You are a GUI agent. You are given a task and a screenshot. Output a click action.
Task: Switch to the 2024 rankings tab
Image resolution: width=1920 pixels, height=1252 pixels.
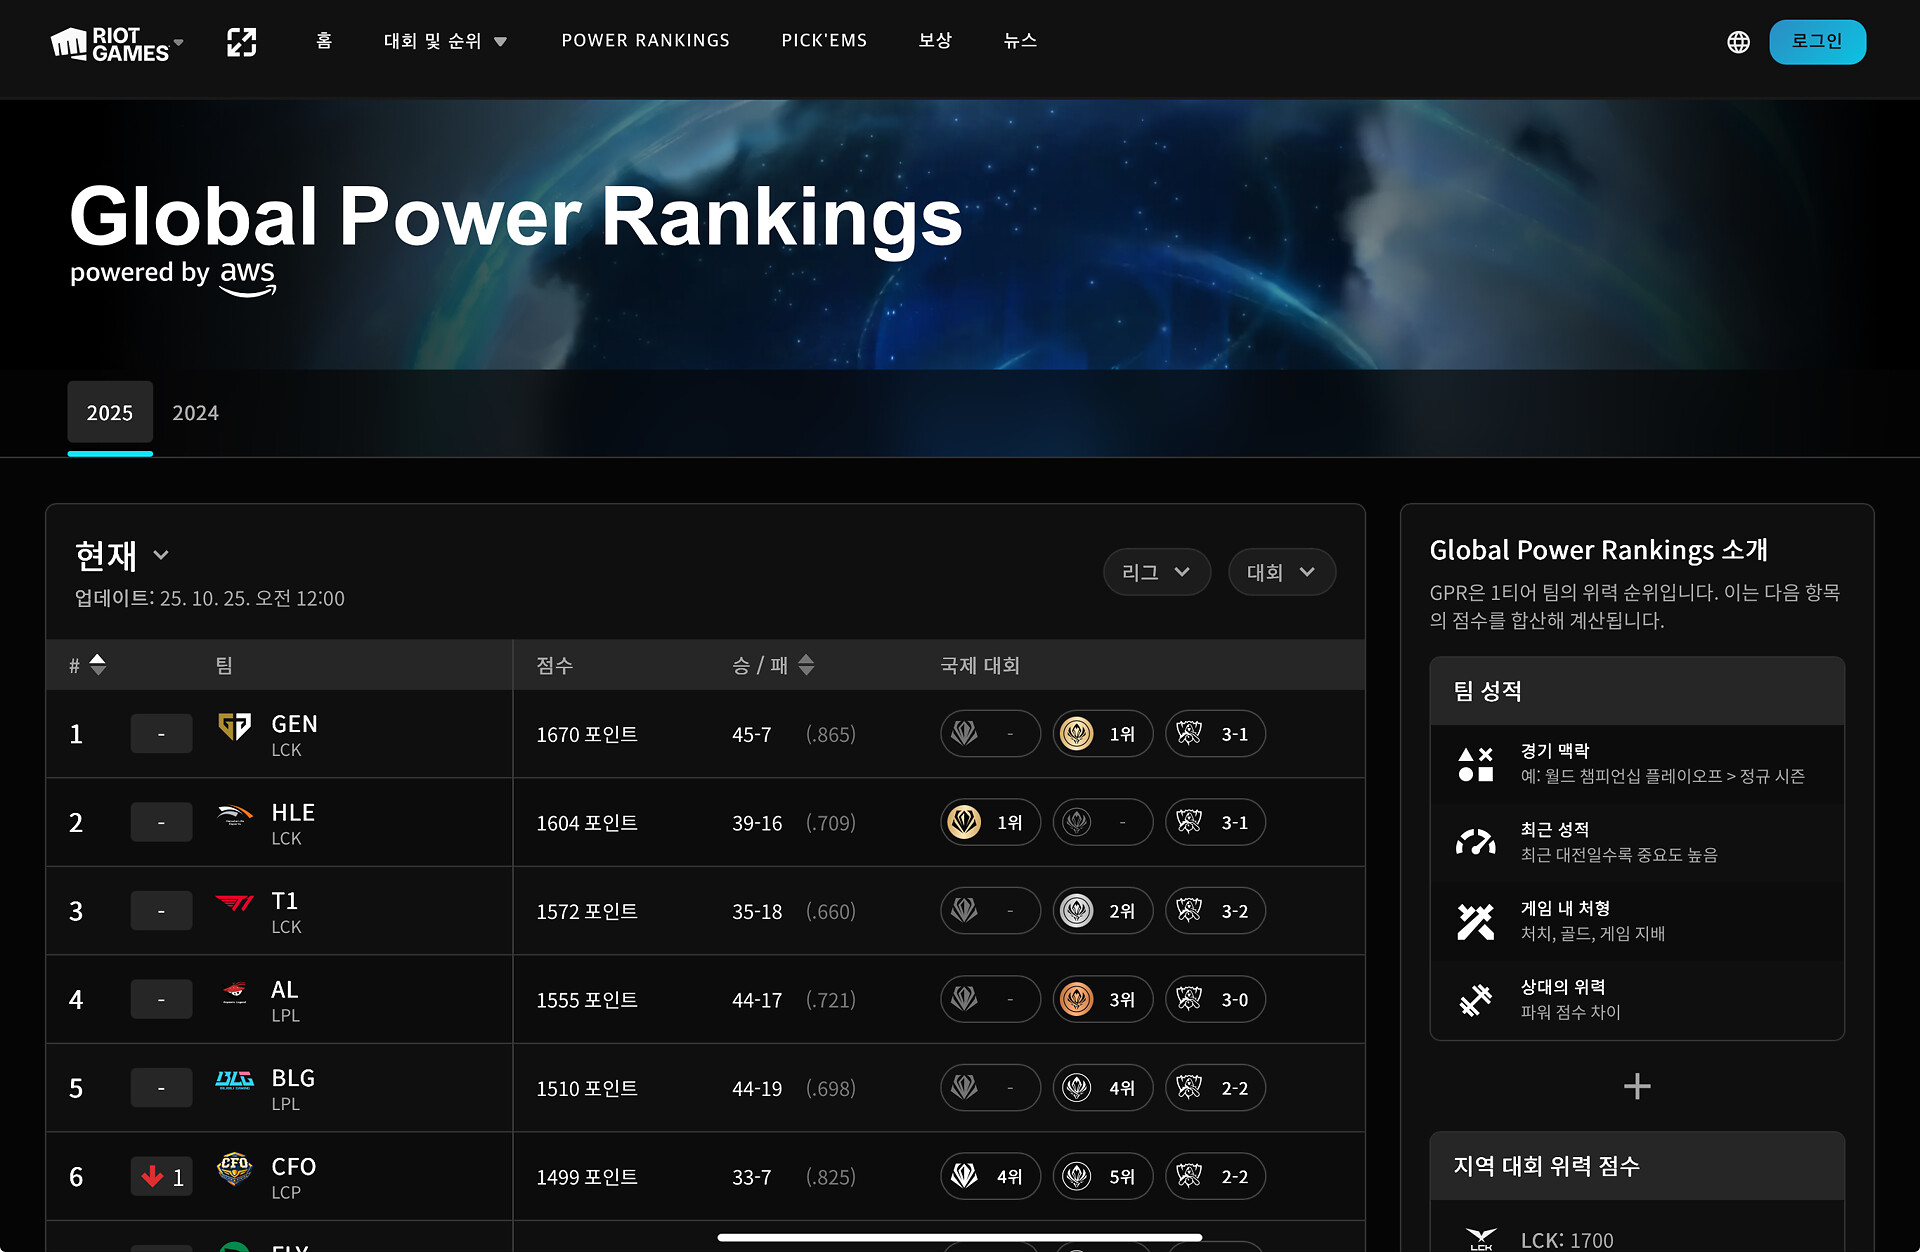tap(195, 413)
